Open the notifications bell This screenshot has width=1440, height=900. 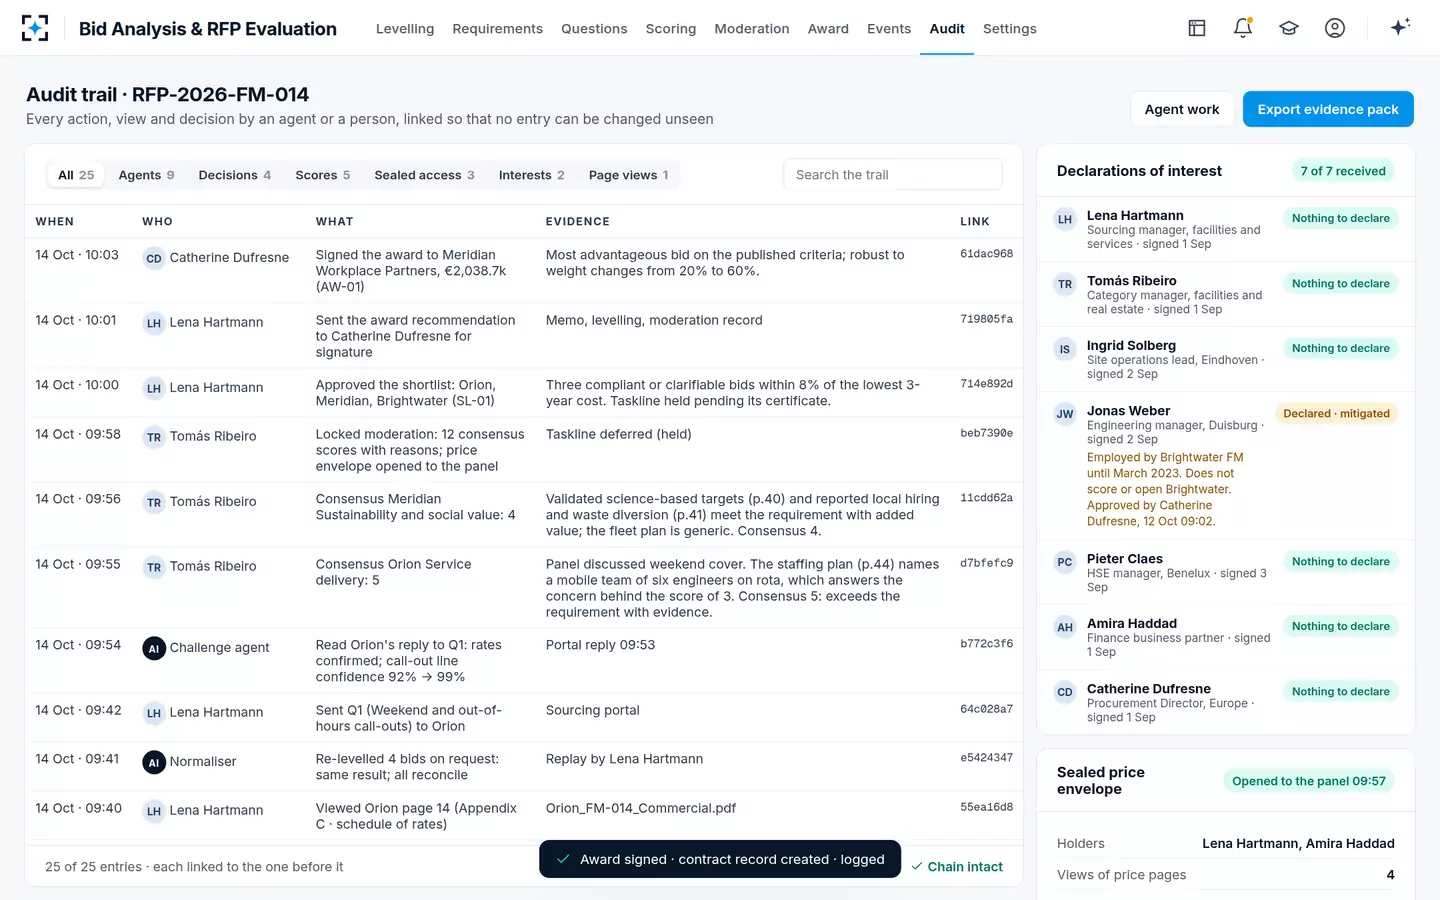tap(1243, 28)
